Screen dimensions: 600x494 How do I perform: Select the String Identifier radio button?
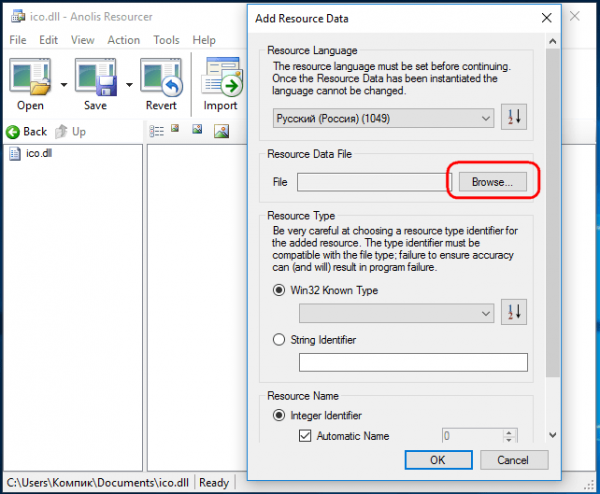279,340
